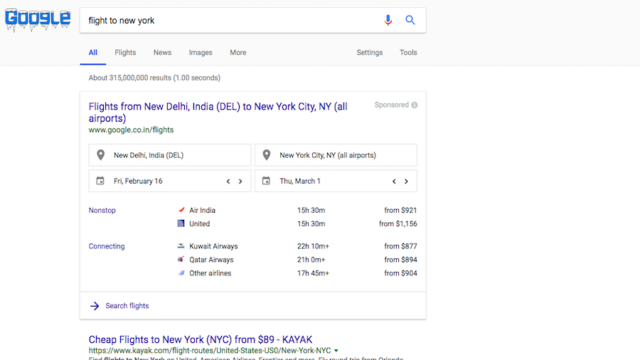Switch to the Flights tab
This screenshot has width=640, height=360.
click(125, 53)
